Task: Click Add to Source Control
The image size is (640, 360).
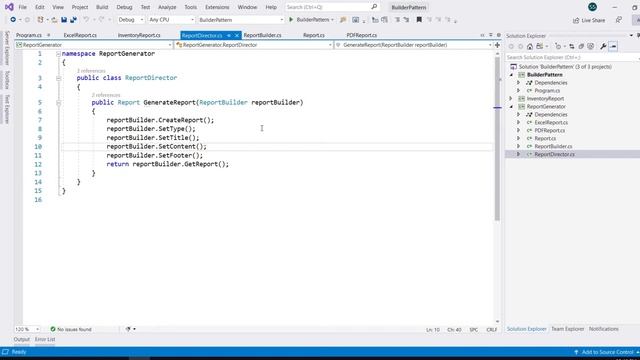Action: pyautogui.click(x=607, y=352)
